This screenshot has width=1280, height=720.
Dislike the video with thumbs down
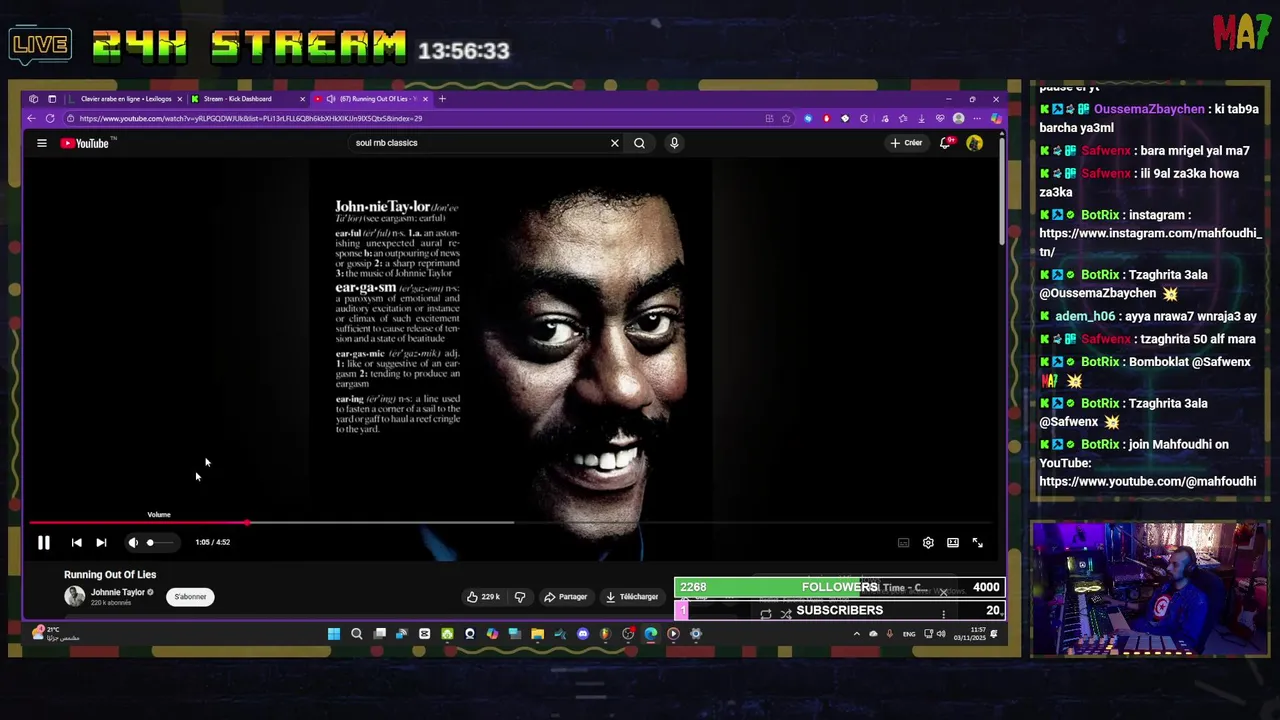tap(520, 597)
